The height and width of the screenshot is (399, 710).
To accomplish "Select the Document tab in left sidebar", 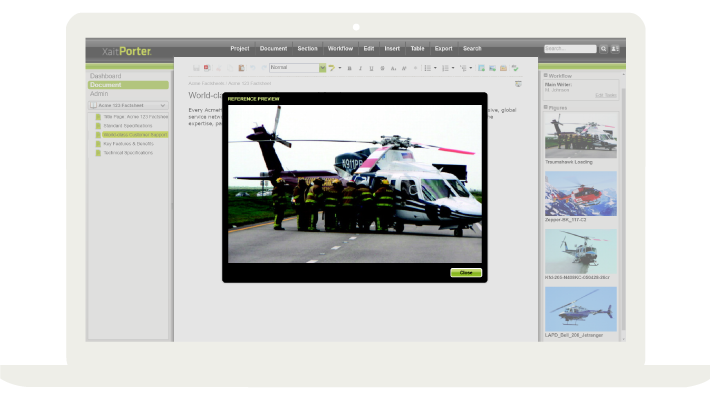I will 128,85.
